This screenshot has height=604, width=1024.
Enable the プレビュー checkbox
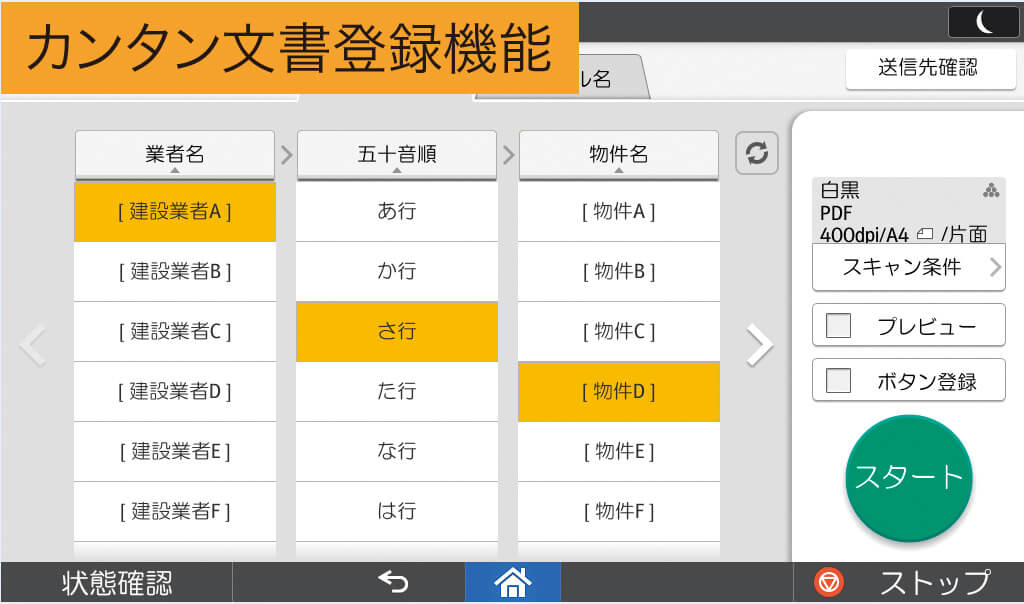point(839,326)
